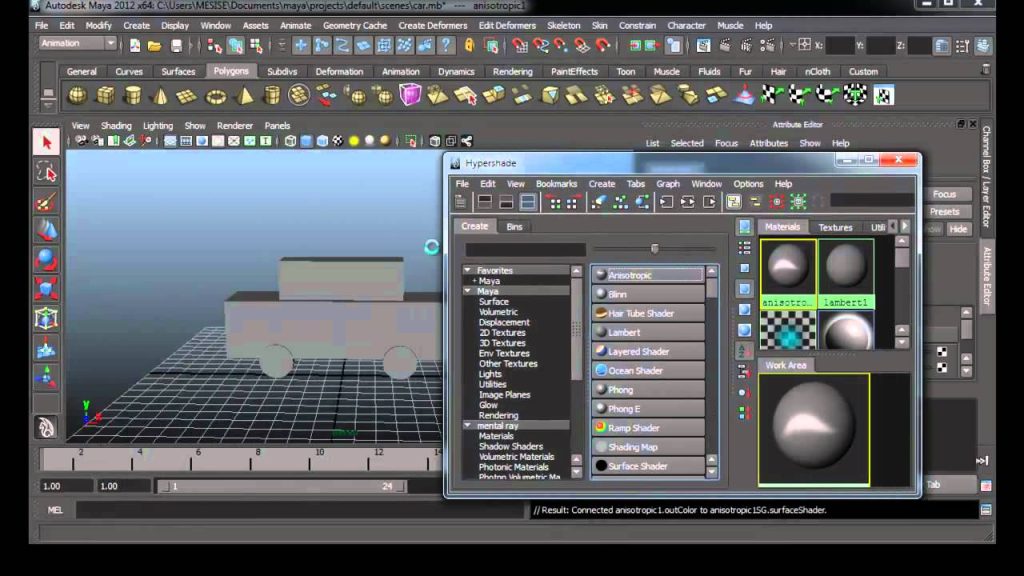
Task: Open the Hypershade Graph menu
Action: [667, 184]
